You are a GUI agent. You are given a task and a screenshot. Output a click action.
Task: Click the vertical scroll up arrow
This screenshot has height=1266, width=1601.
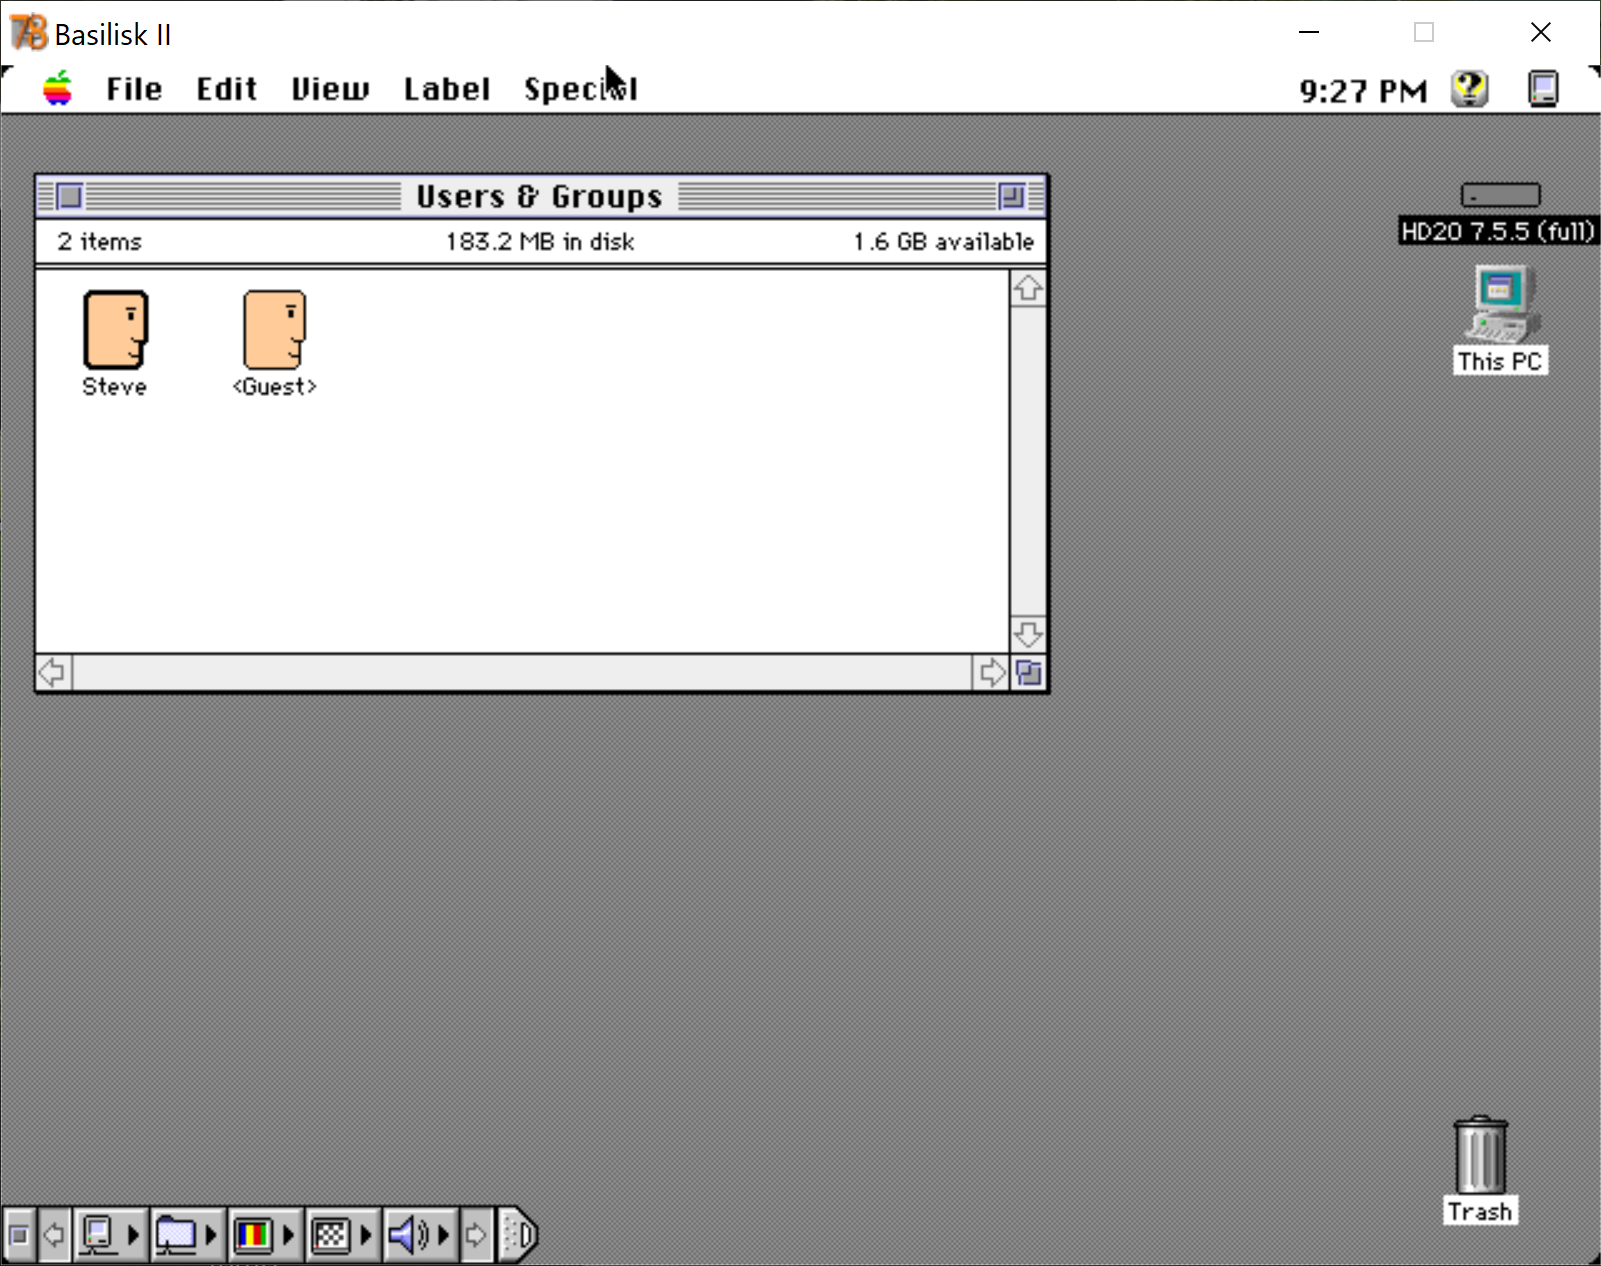coord(1028,289)
